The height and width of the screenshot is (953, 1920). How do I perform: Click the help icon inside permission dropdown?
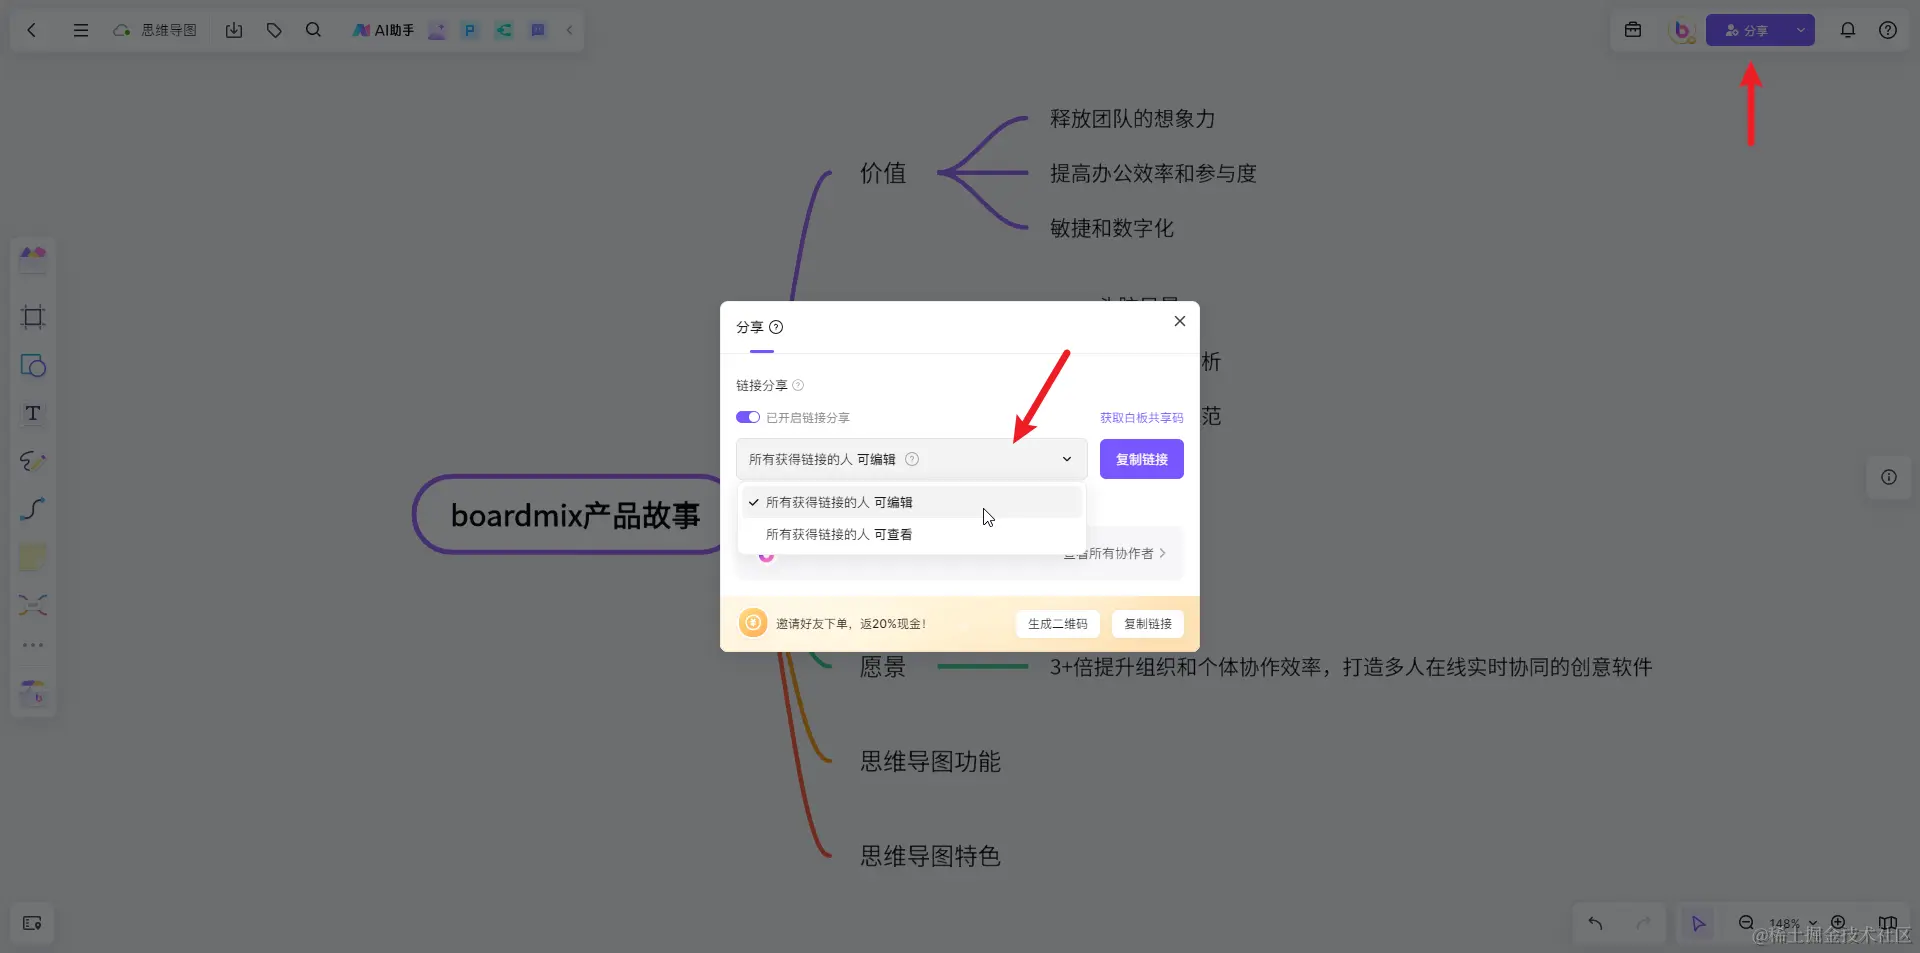coord(912,459)
